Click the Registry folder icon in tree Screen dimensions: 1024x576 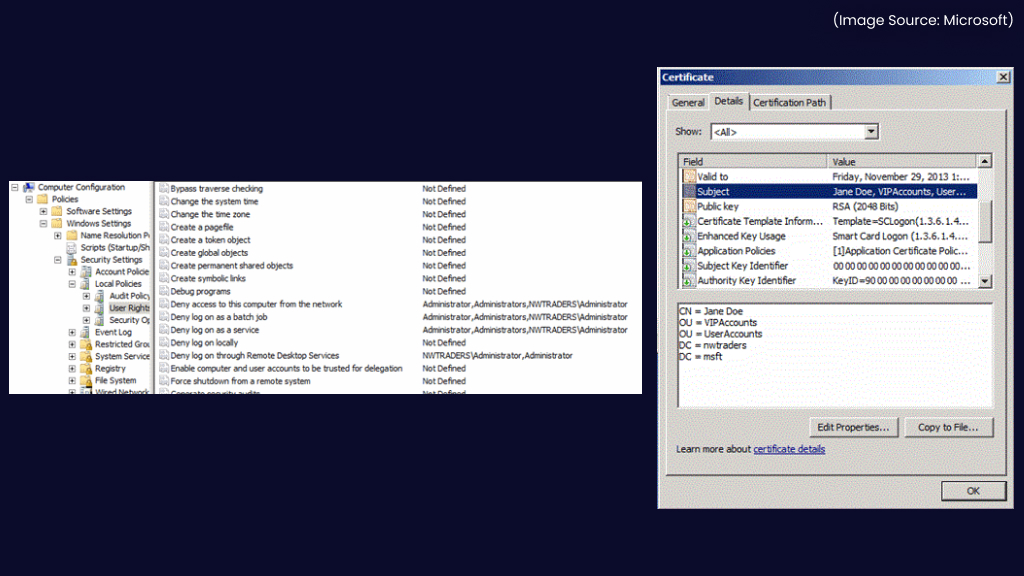pos(85,368)
